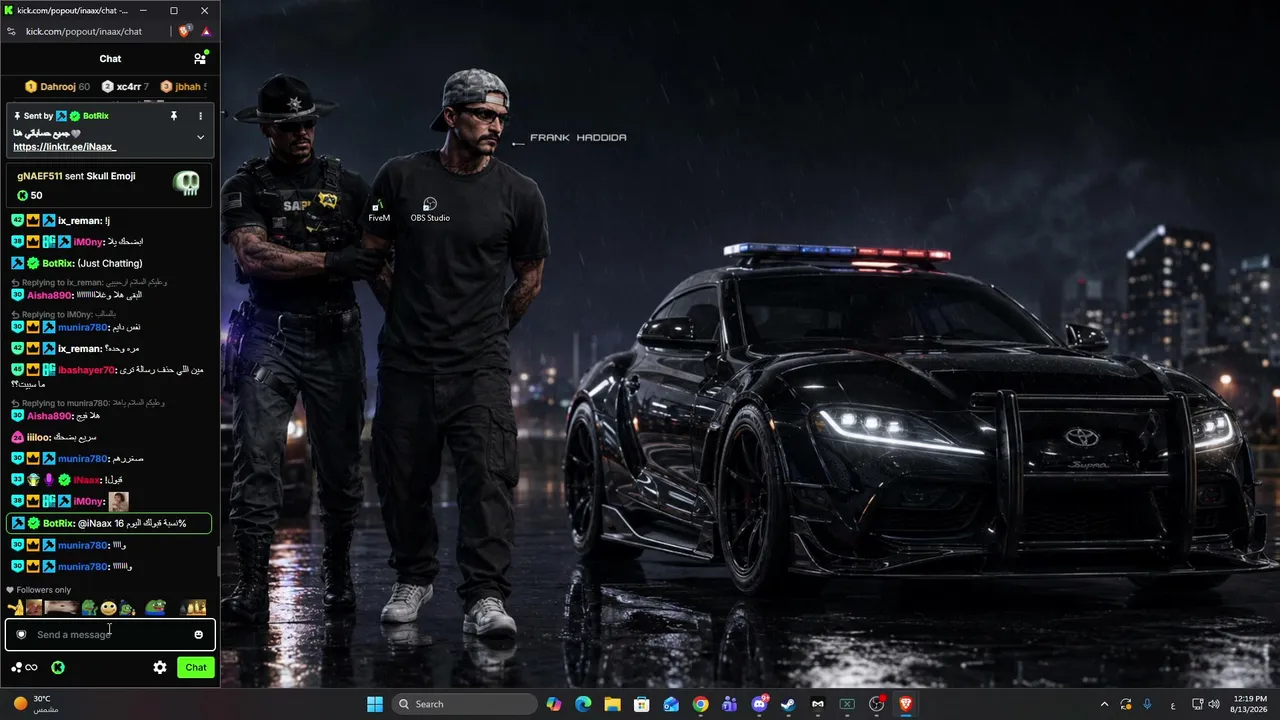
Task: Click the kick.com popout address bar URL
Action: 84,31
